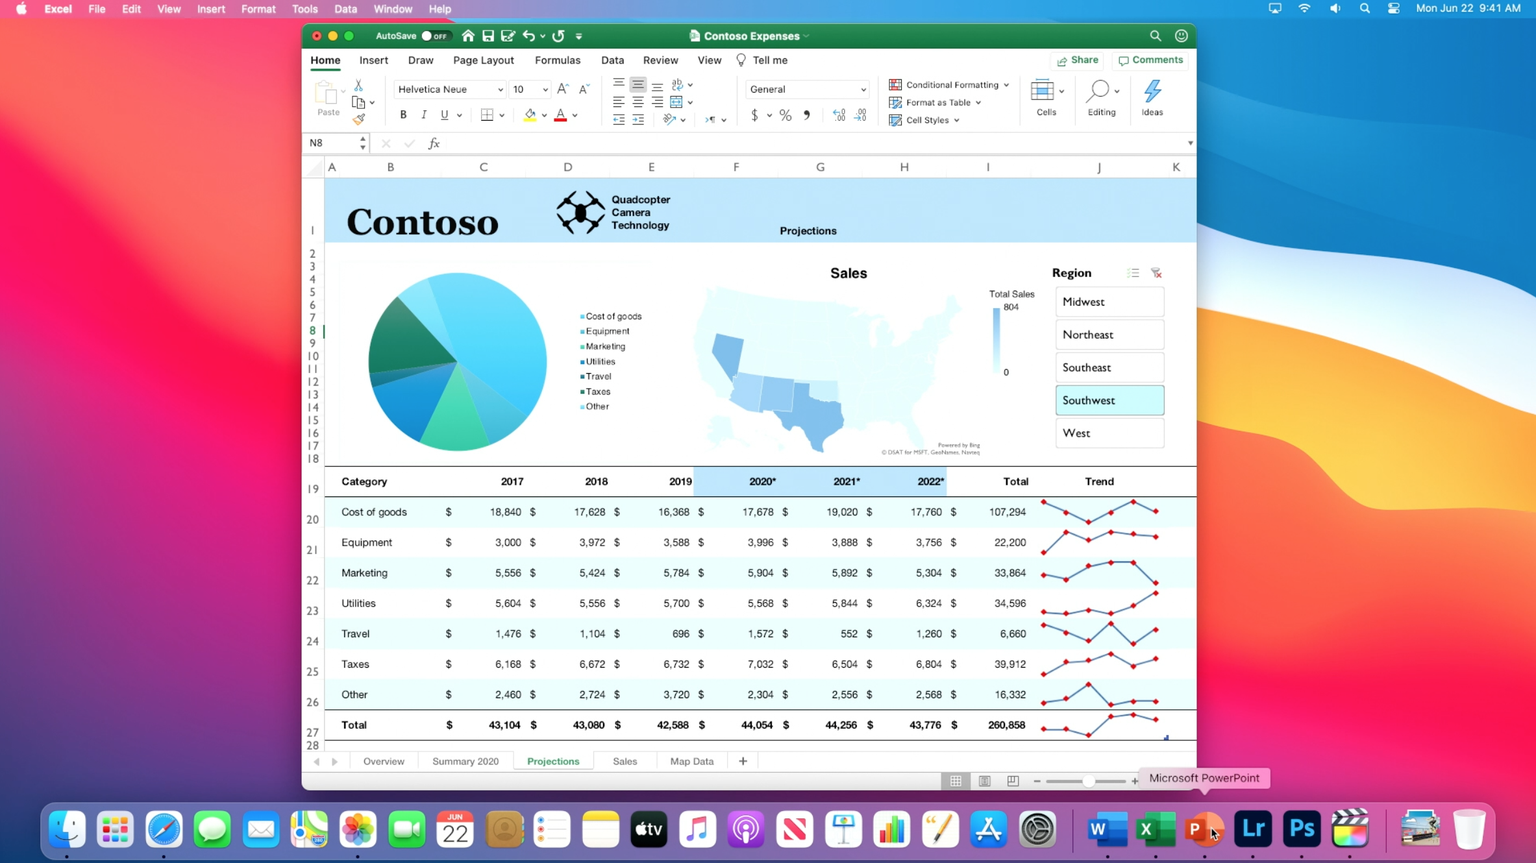Switch to the Page Layout ribbon tab
The height and width of the screenshot is (863, 1536).
483,60
